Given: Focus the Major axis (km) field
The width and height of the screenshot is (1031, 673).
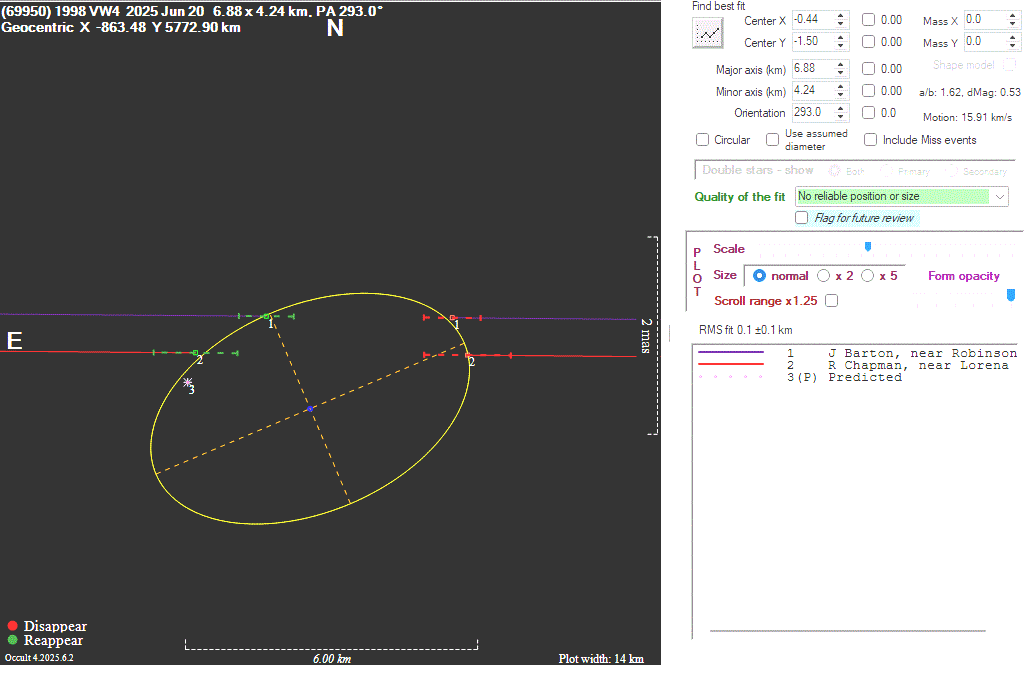Looking at the screenshot, I should pos(813,68).
